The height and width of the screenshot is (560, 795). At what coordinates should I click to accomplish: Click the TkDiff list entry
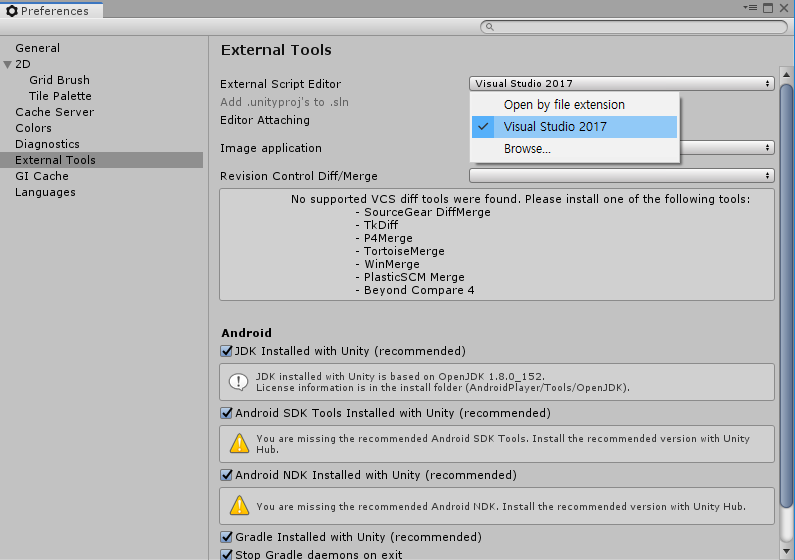[x=381, y=225]
